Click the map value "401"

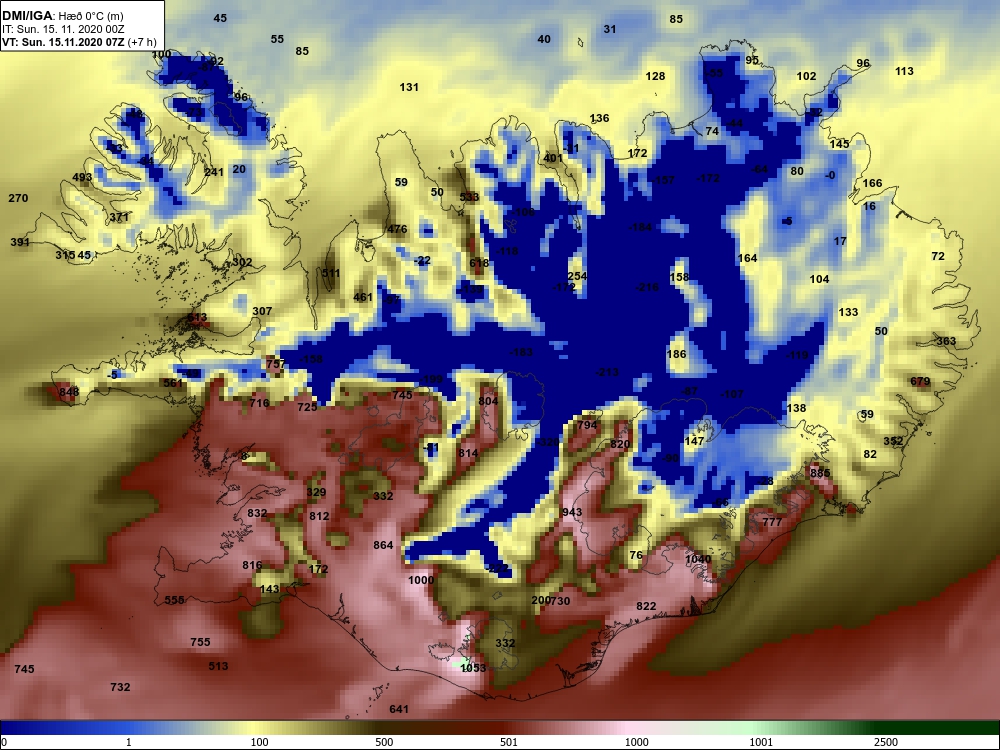tap(554, 158)
